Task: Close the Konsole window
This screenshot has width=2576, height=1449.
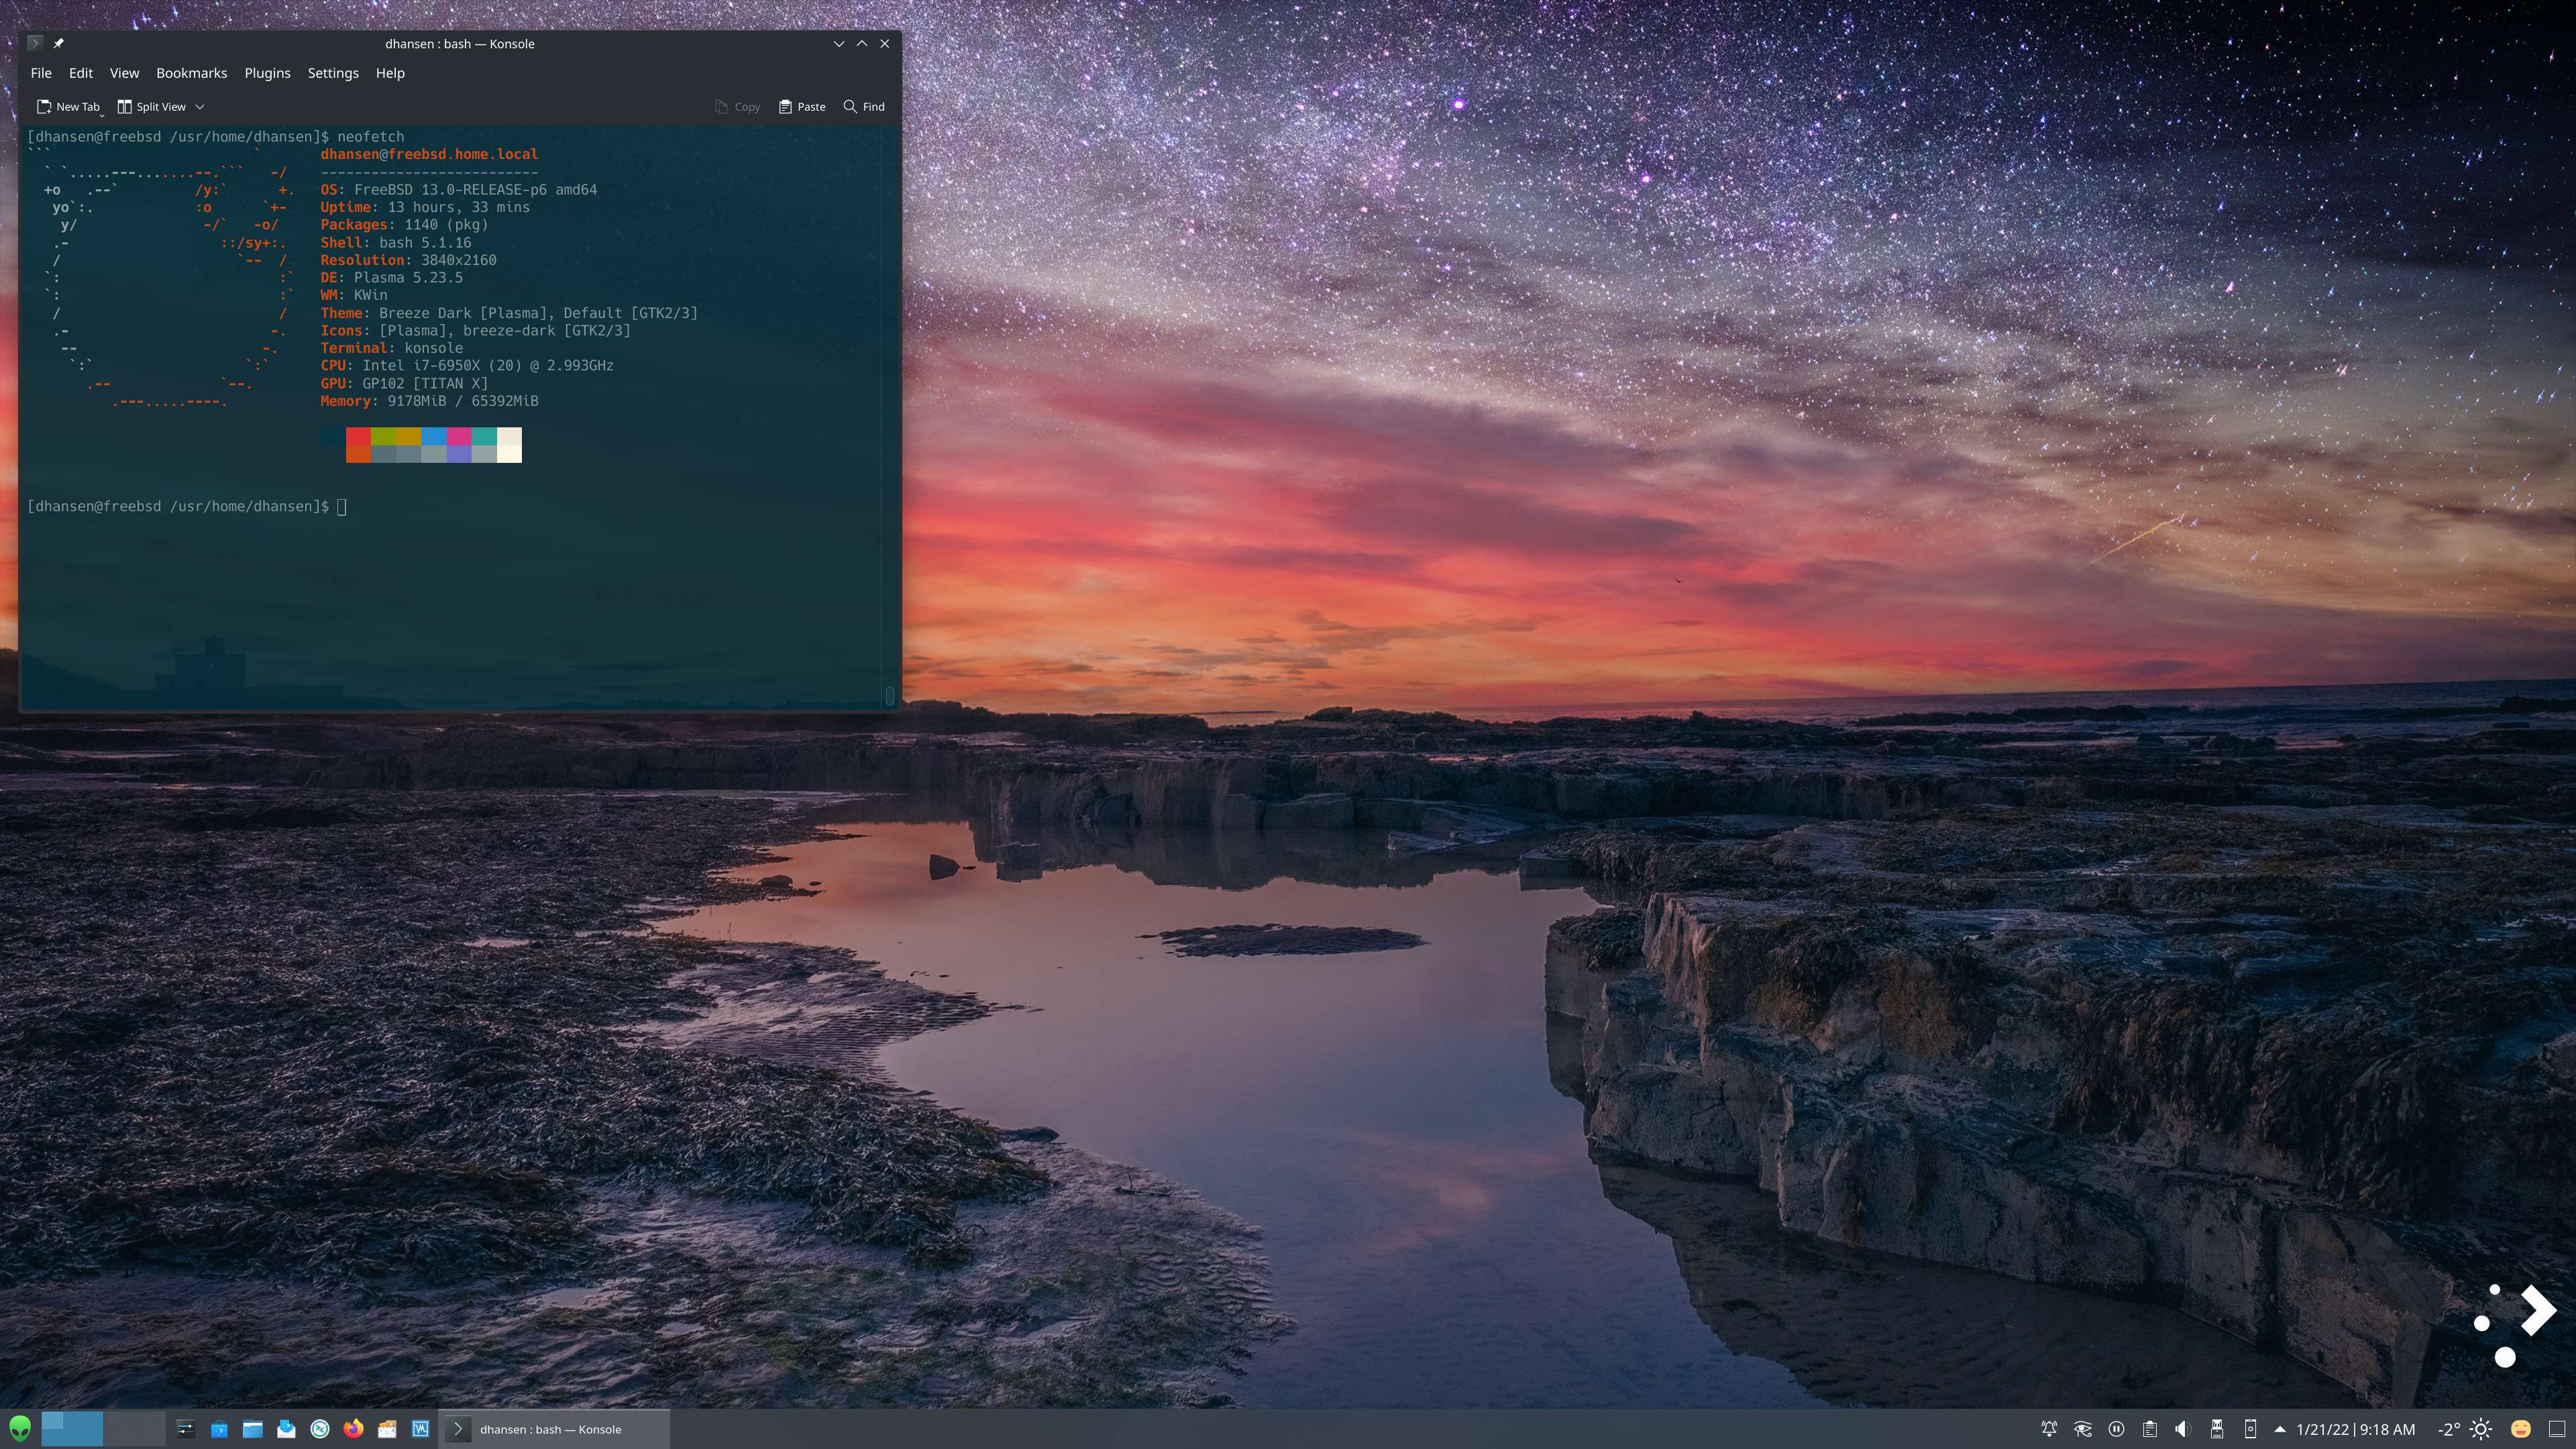Action: (885, 43)
